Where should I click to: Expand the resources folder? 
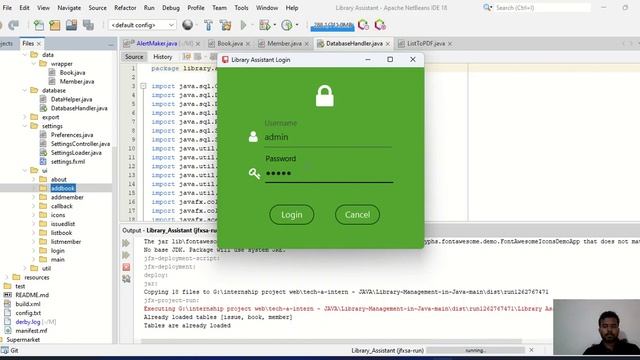7,277
